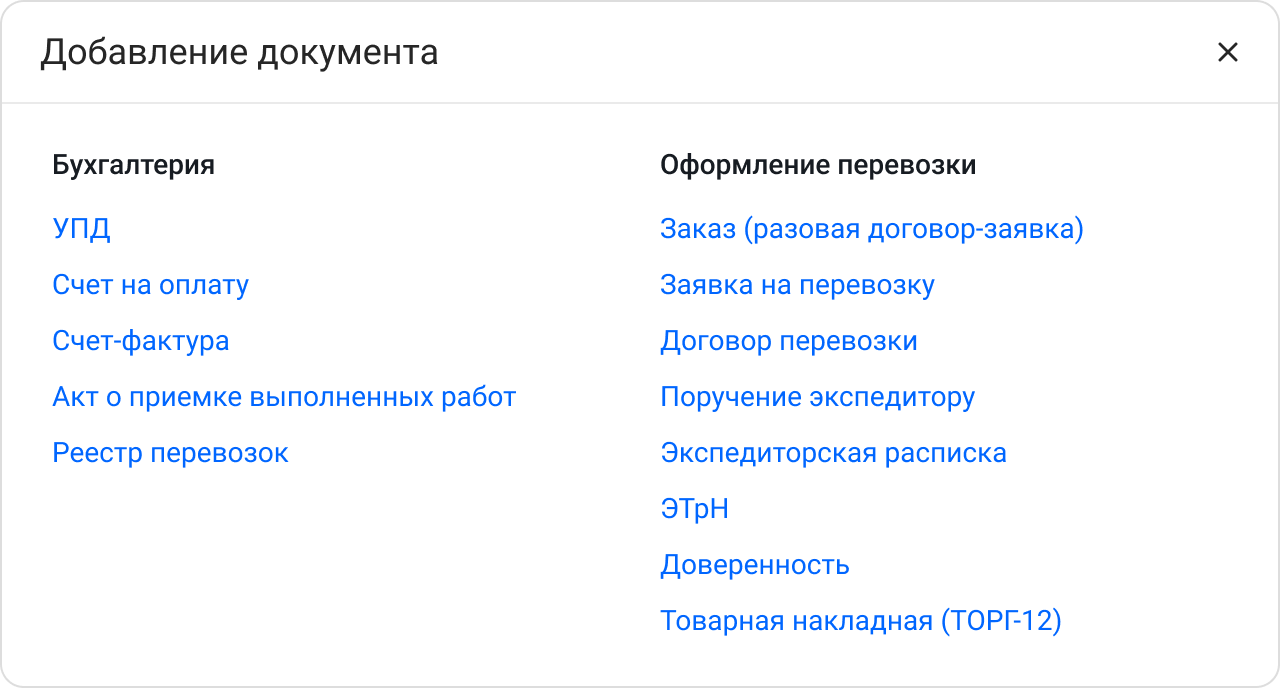Select the last item in Бухгалтерия column
This screenshot has width=1280, height=688.
click(x=170, y=453)
